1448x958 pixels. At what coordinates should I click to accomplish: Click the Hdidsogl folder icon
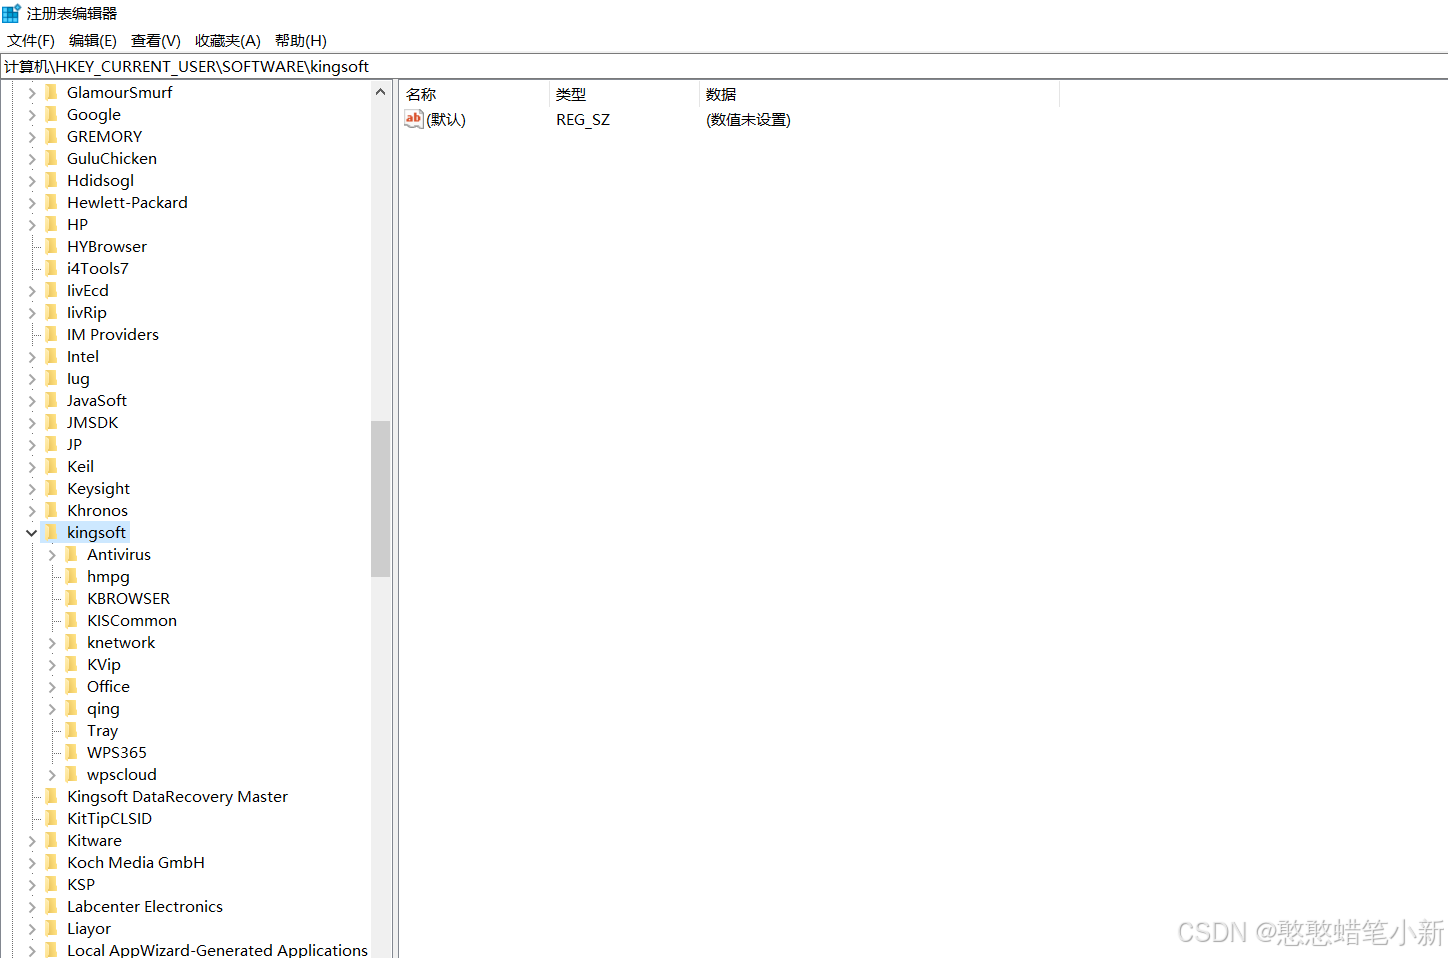(x=52, y=180)
